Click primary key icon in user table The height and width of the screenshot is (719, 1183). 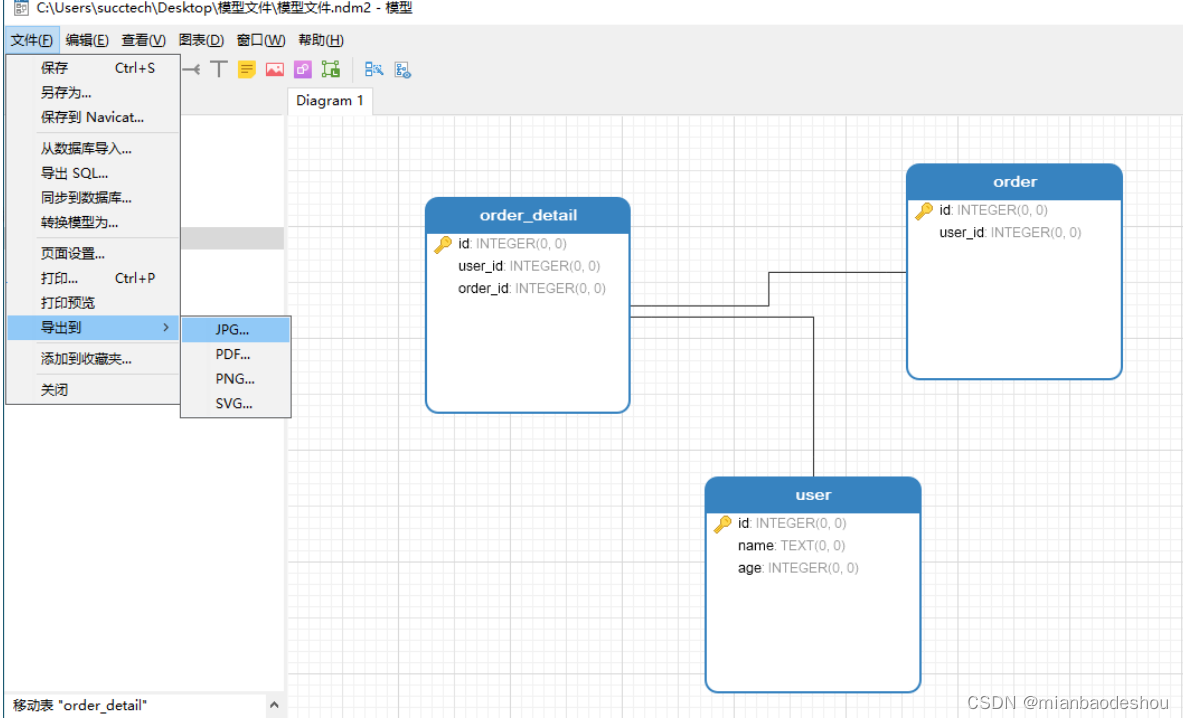pos(723,524)
